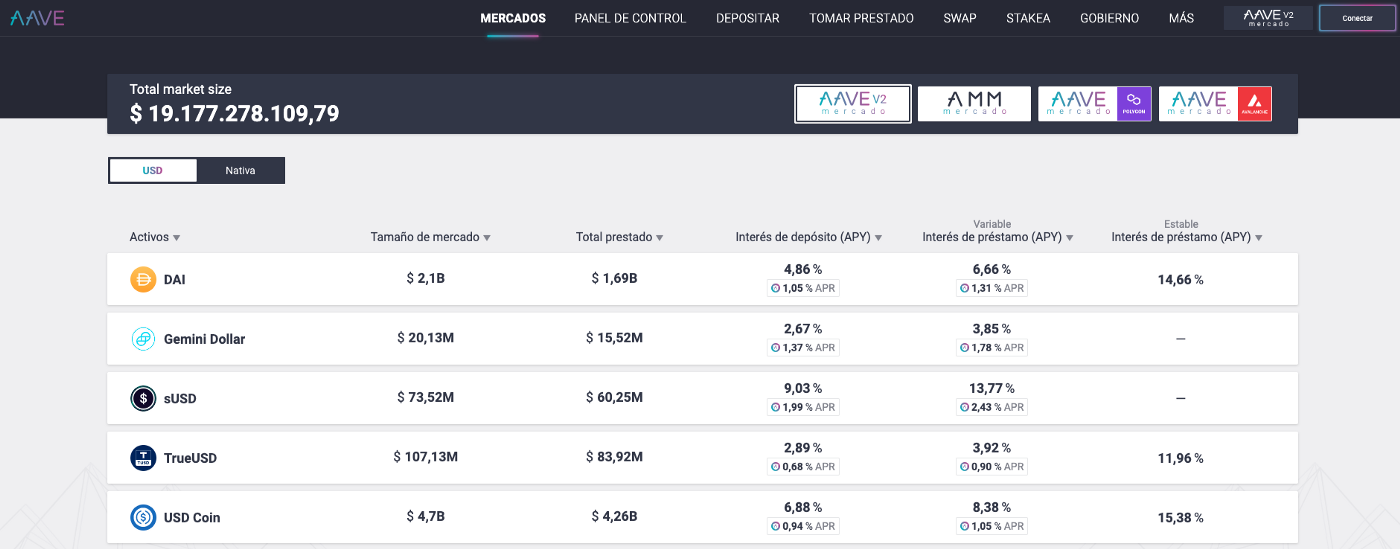Expand the MÁS menu

coord(1181,18)
